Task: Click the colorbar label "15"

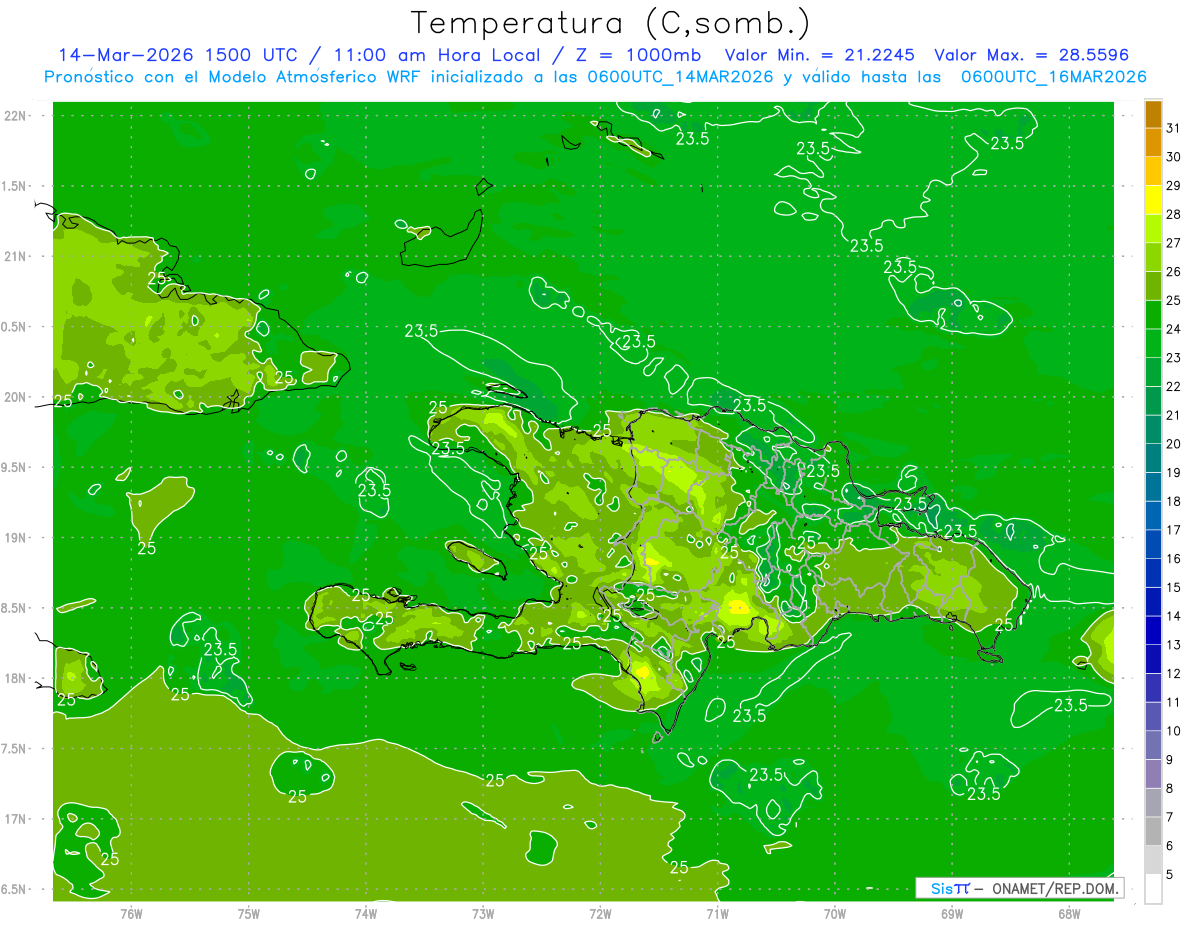Action: 1174,587
